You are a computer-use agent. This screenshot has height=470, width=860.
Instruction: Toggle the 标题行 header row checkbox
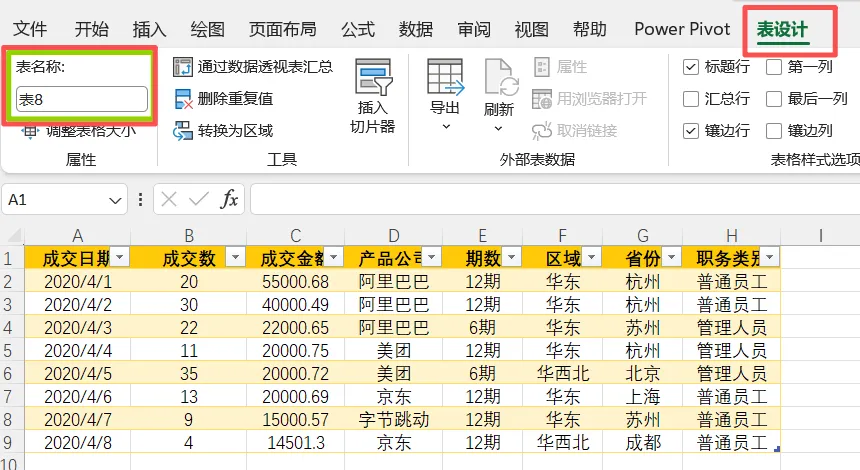691,67
